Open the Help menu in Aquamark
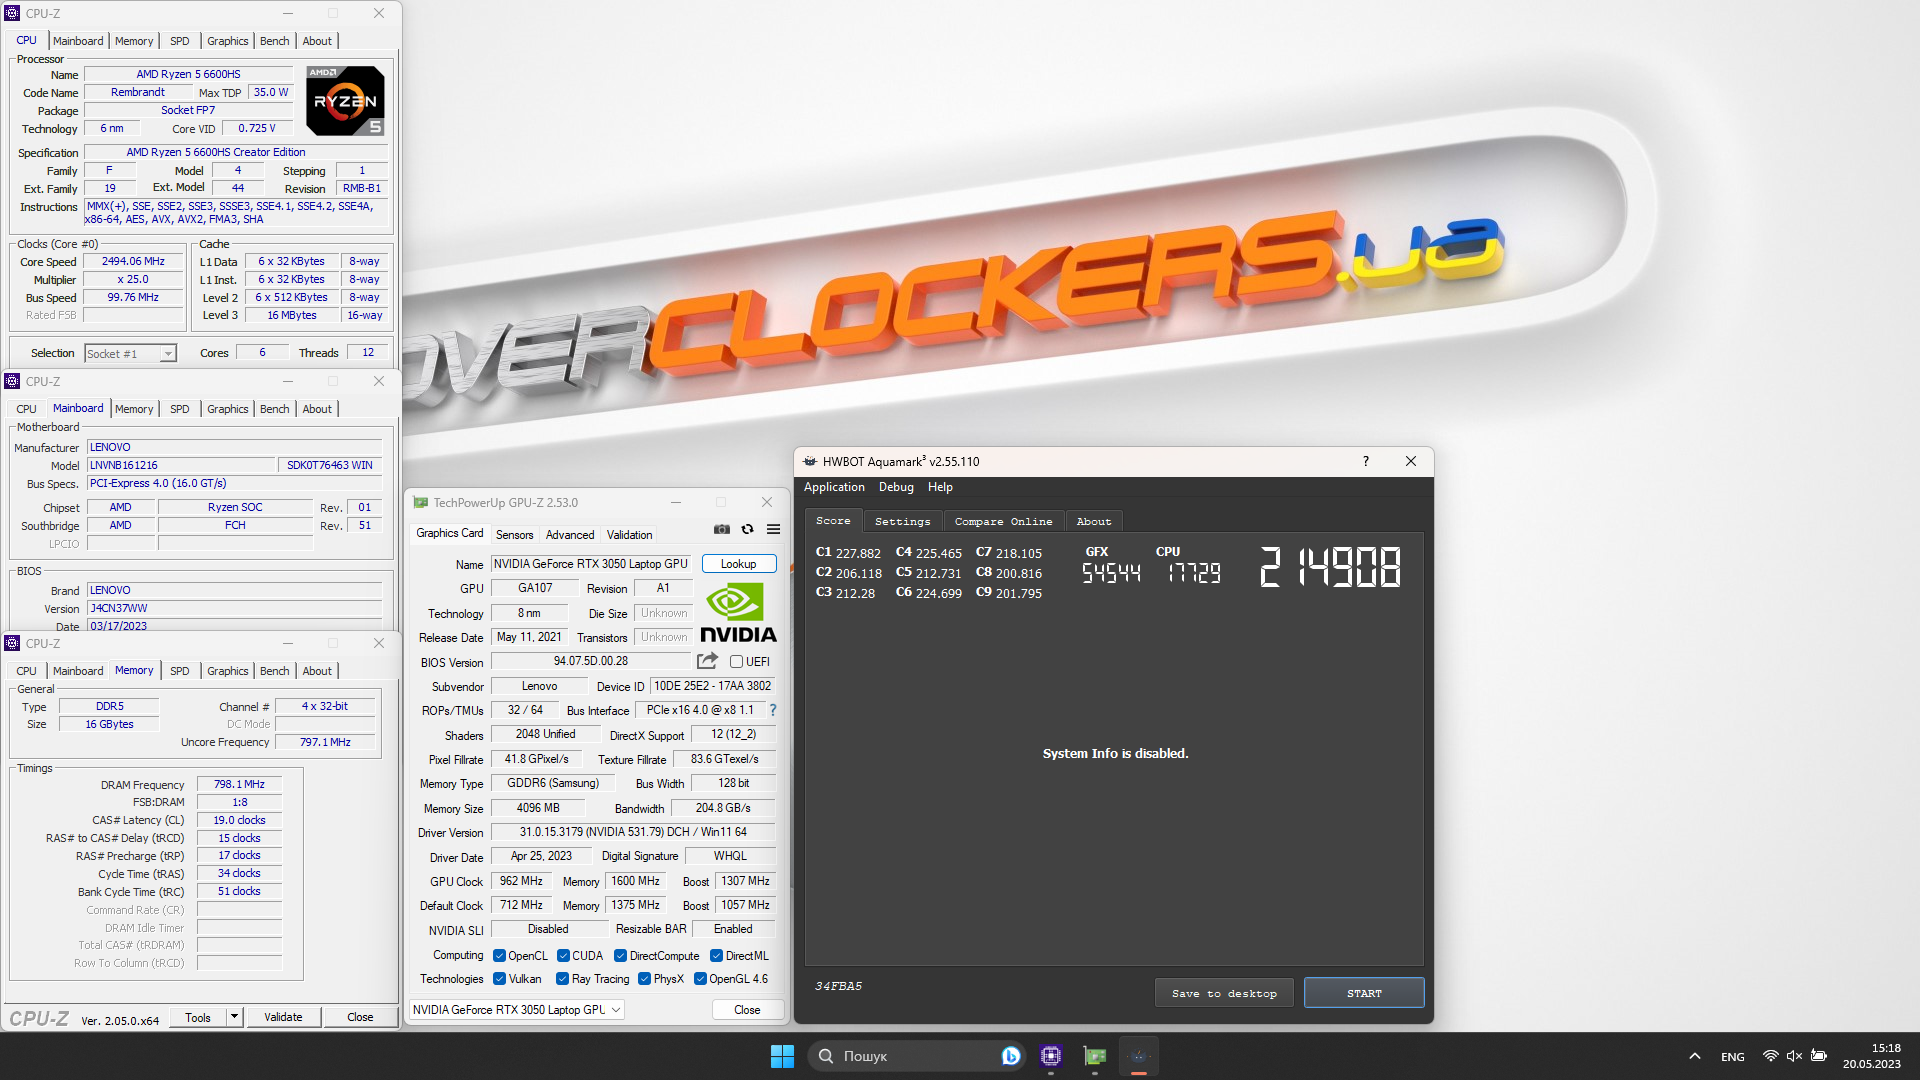The height and width of the screenshot is (1080, 1920). 940,487
